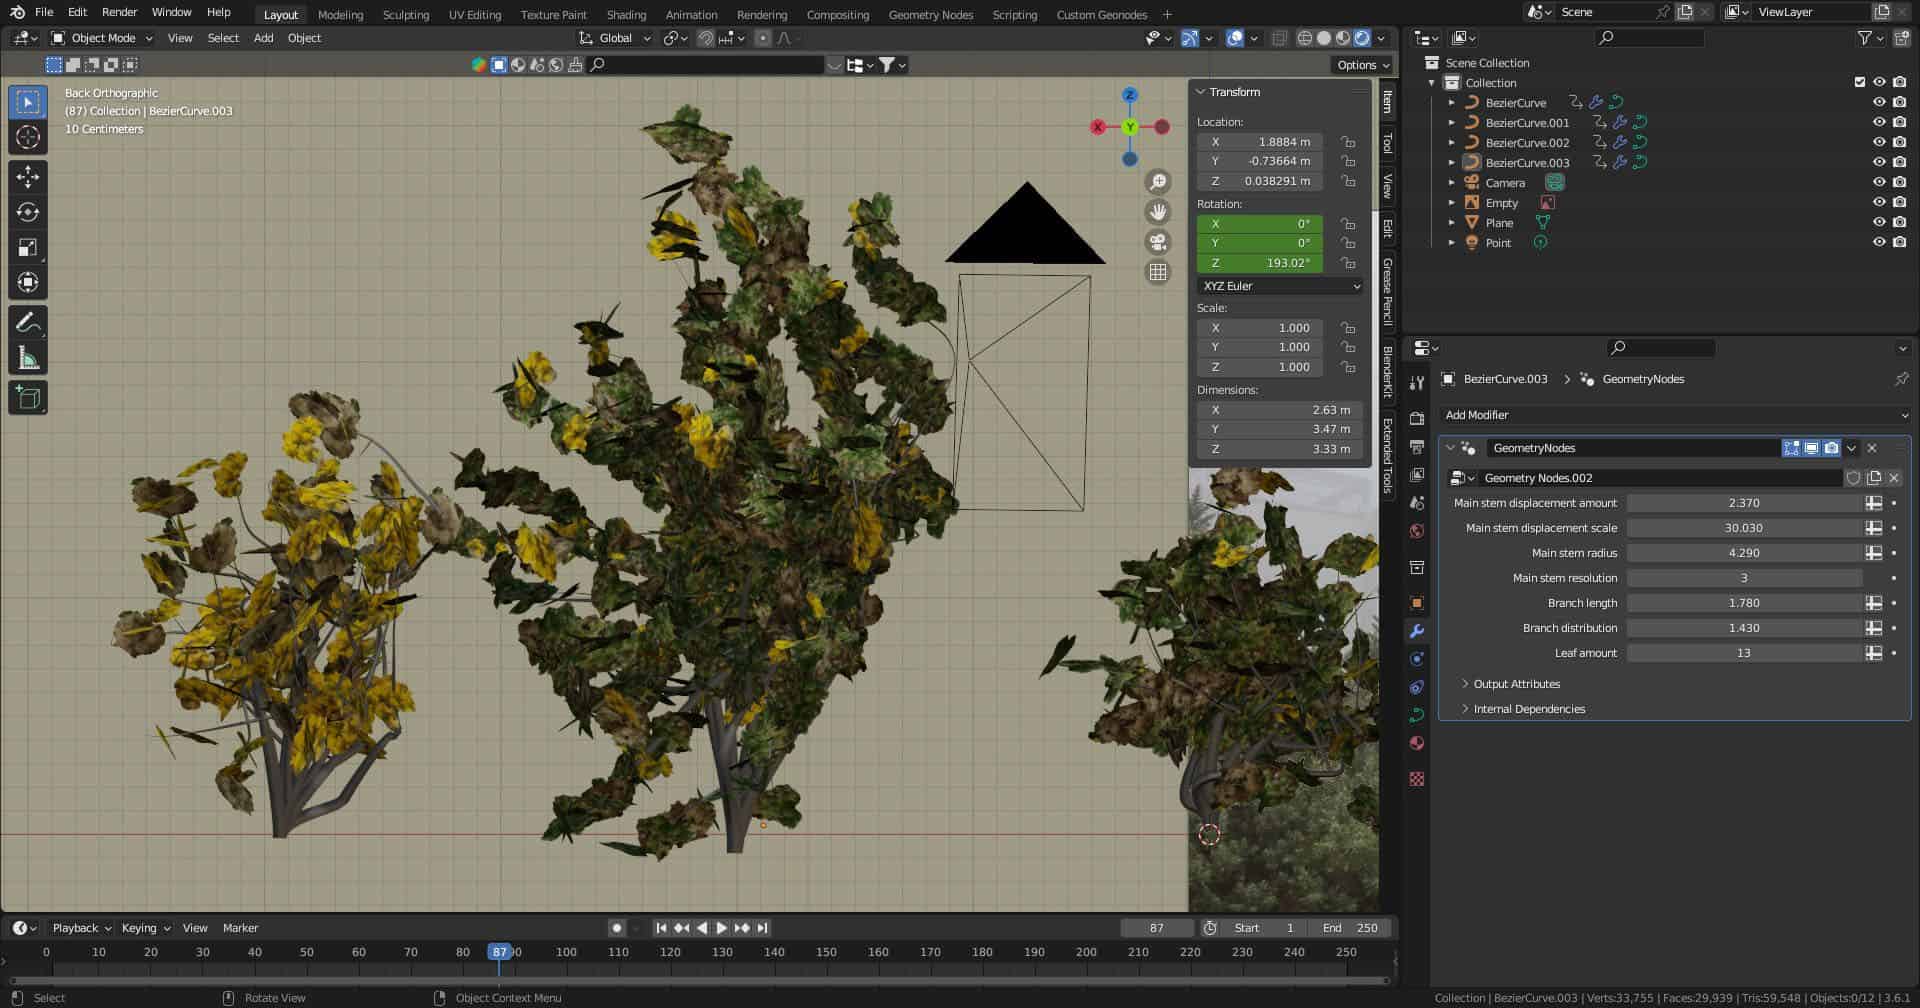1920x1008 pixels.
Task: Click the End frame field in the timeline
Action: (1350, 927)
